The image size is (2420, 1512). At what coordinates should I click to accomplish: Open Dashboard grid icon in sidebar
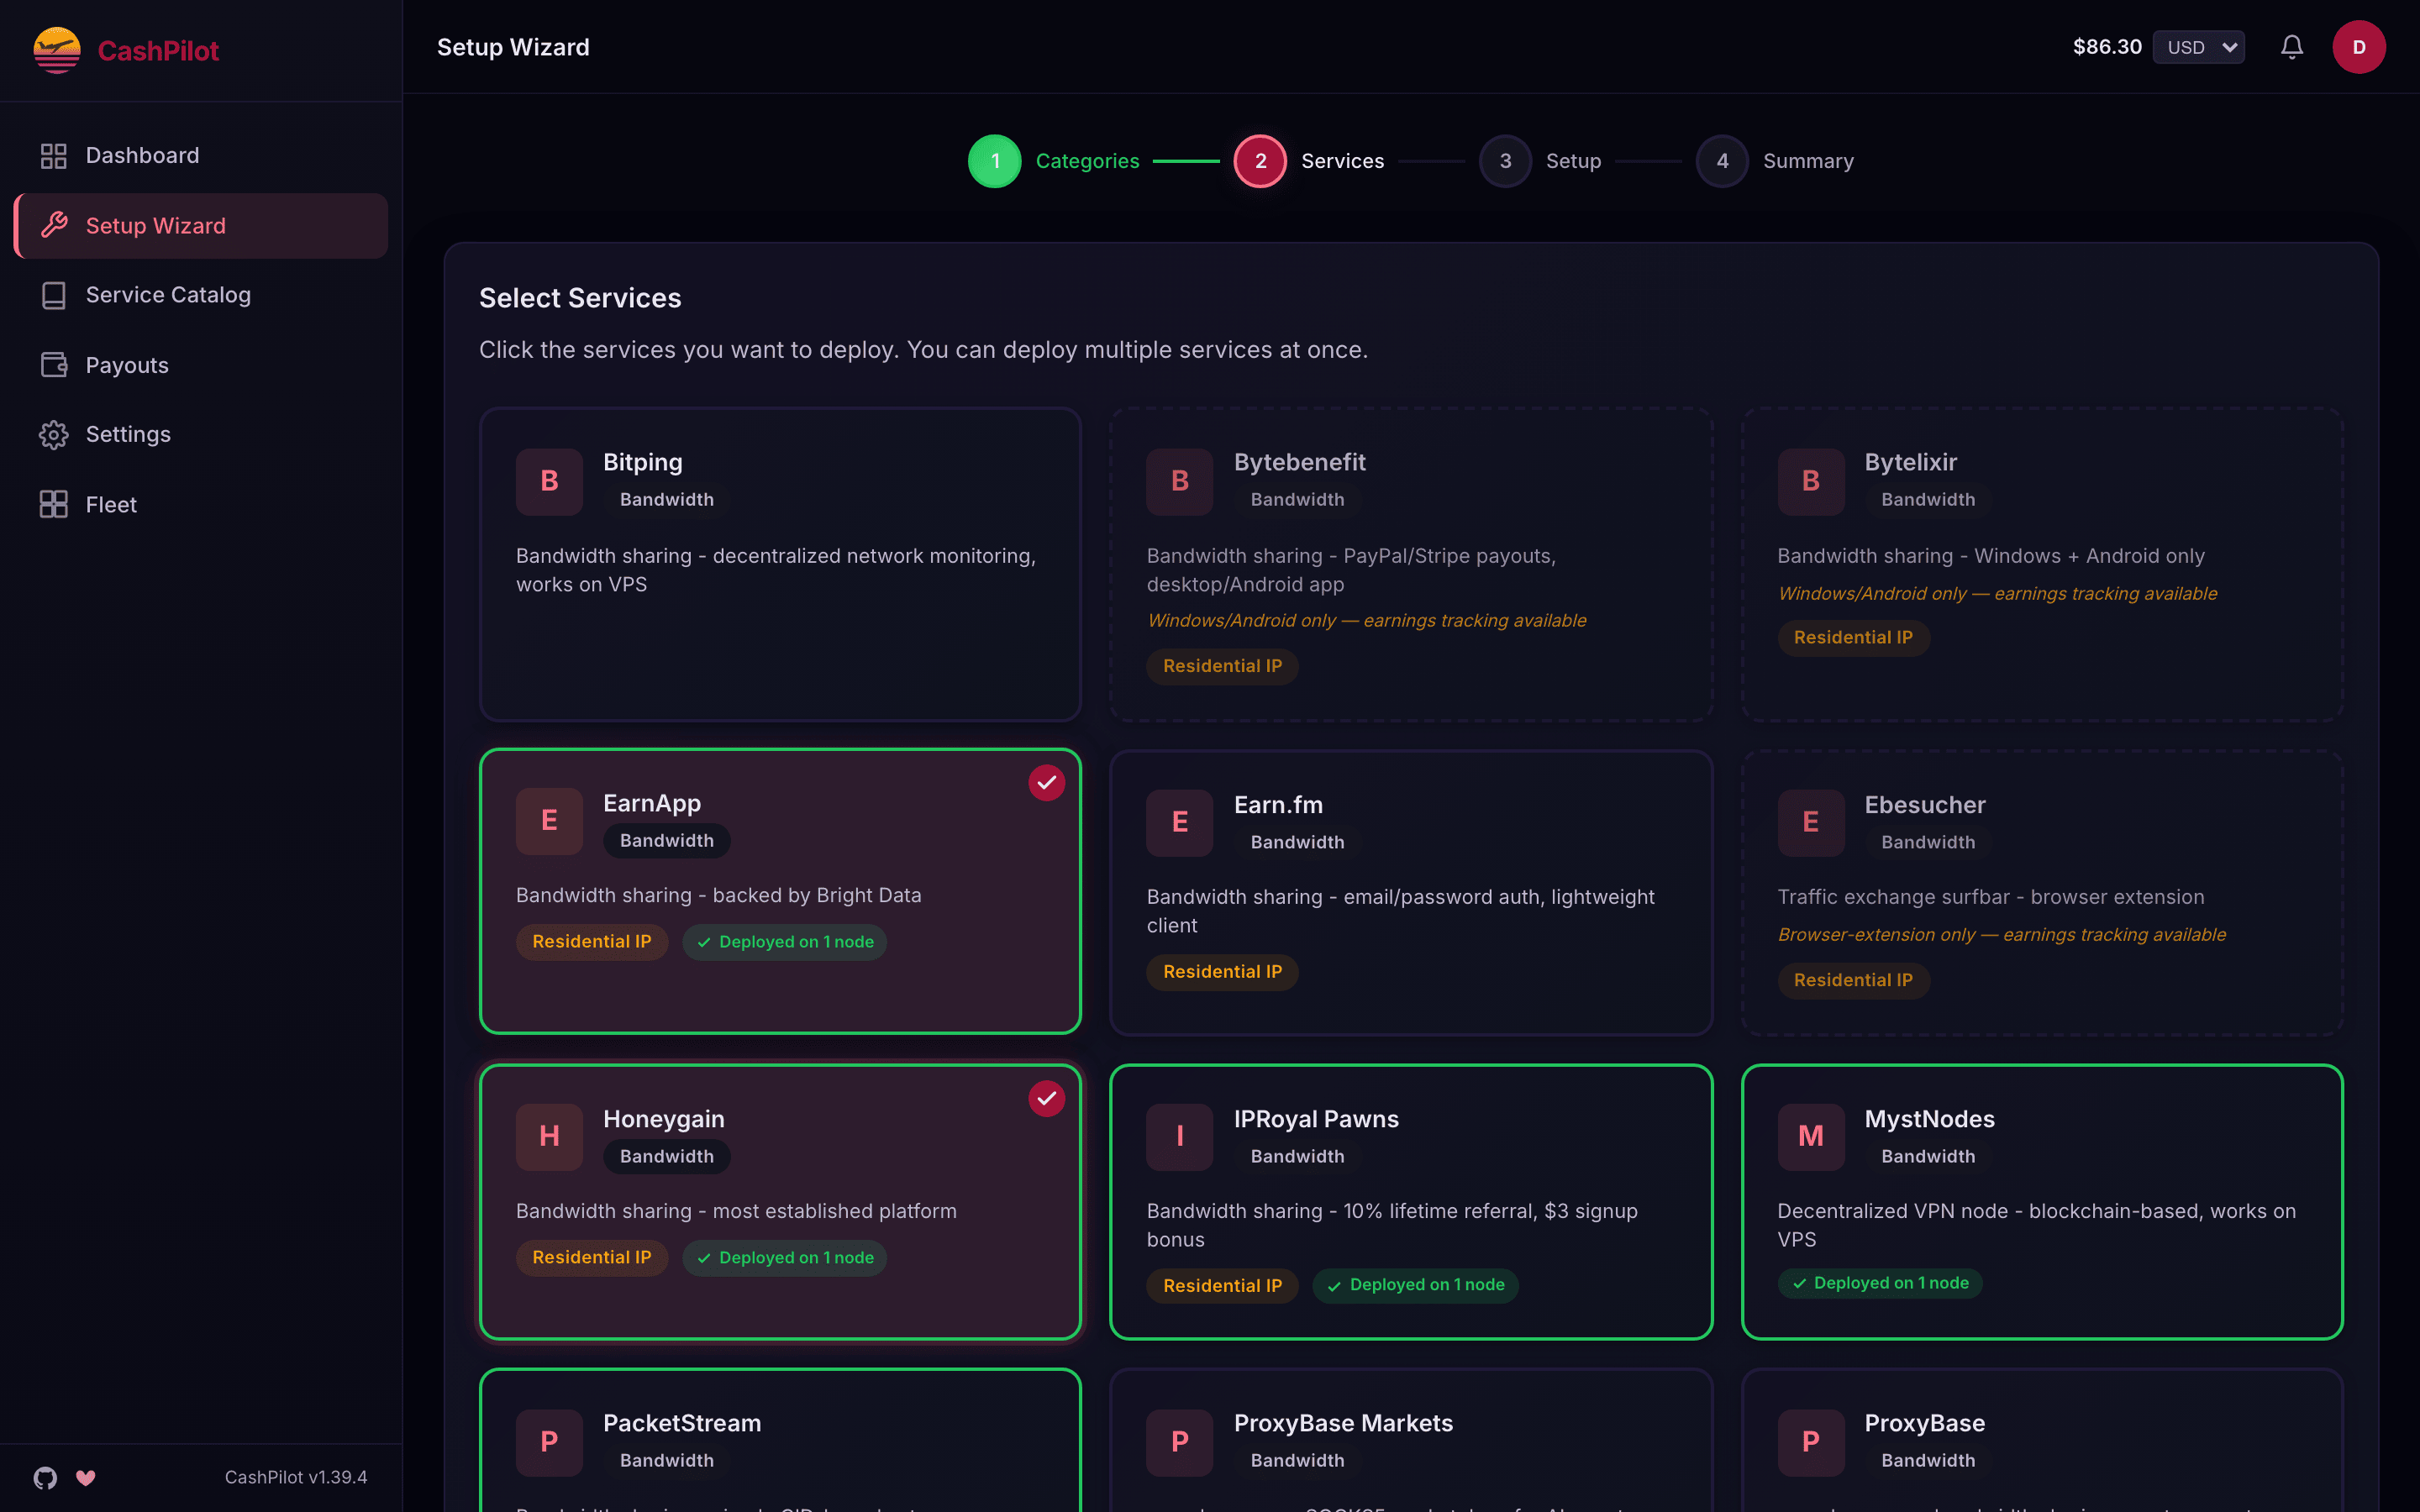tap(53, 156)
